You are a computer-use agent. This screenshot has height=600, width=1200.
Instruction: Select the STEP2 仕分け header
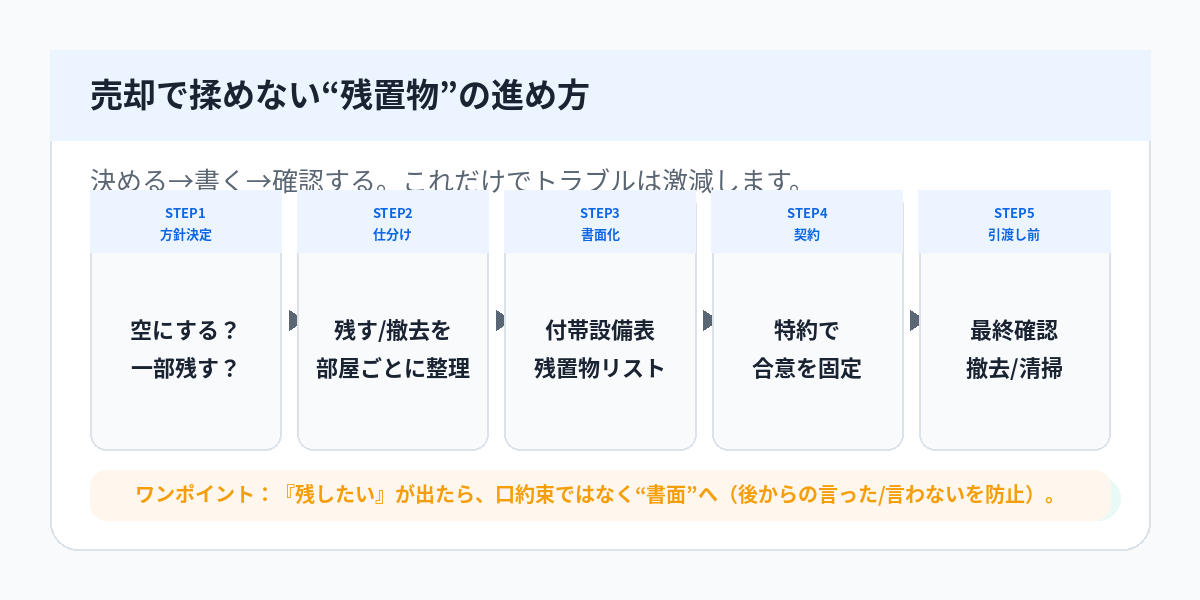[x=392, y=224]
